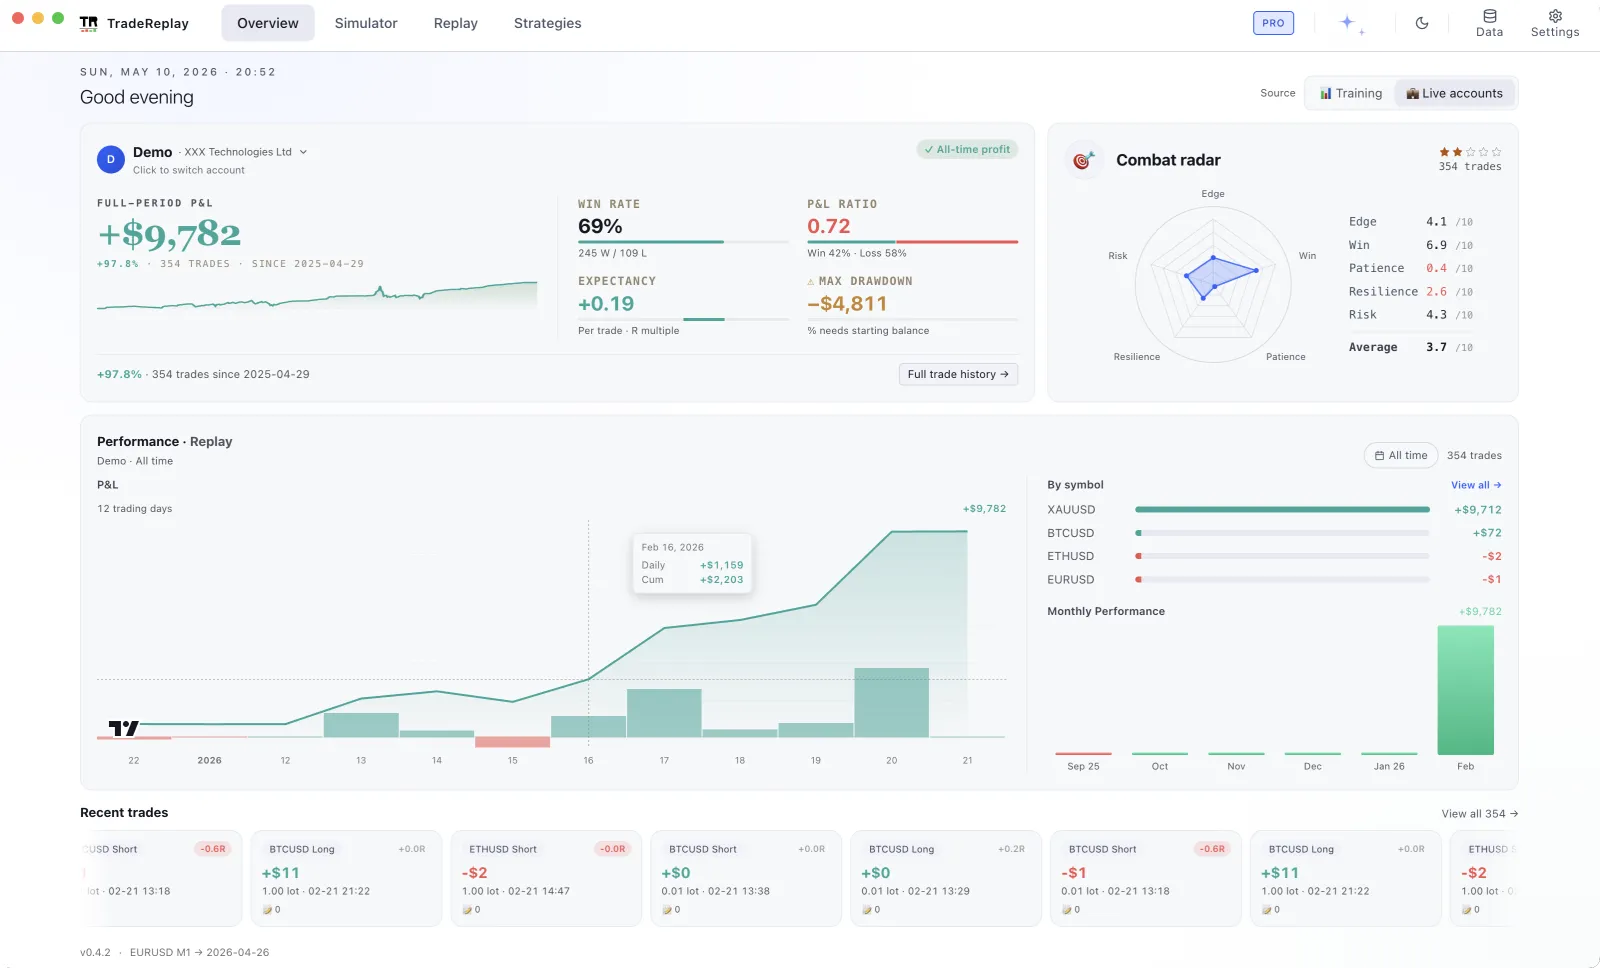
Task: Open the View all 354 trades link
Action: pos(1480,814)
